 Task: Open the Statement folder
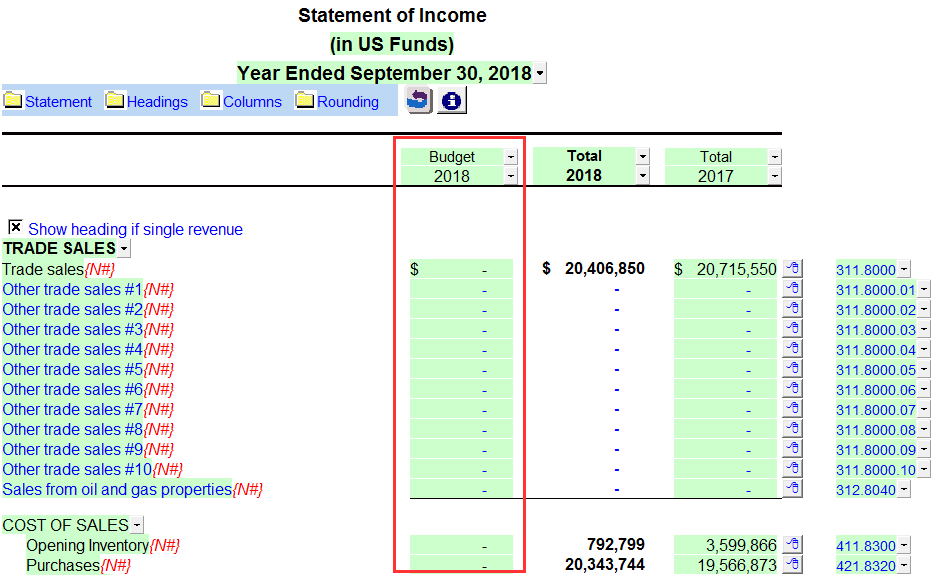[x=48, y=101]
